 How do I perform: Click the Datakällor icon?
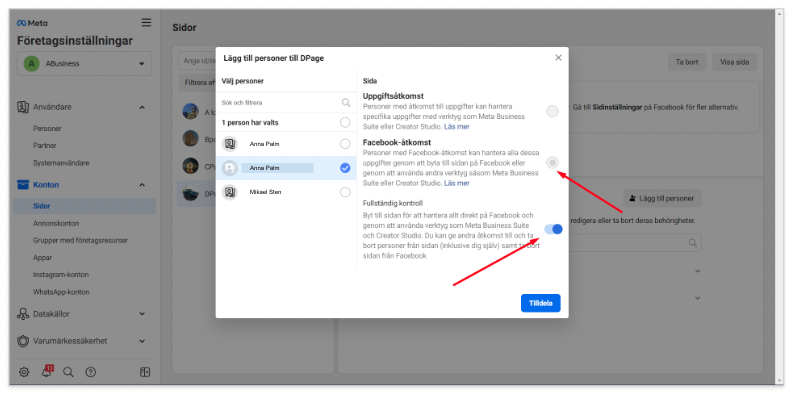(x=23, y=314)
